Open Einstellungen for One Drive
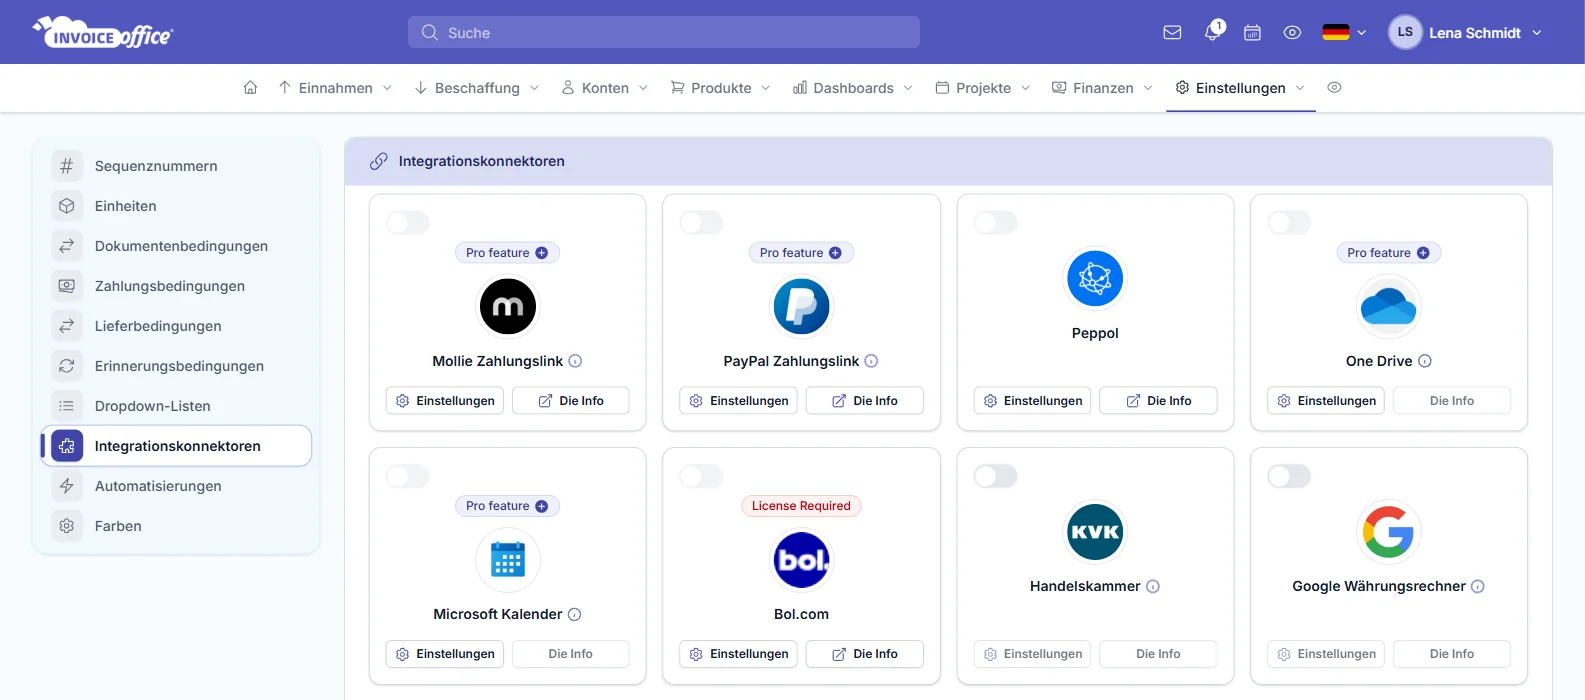The height and width of the screenshot is (700, 1585). [1326, 401]
